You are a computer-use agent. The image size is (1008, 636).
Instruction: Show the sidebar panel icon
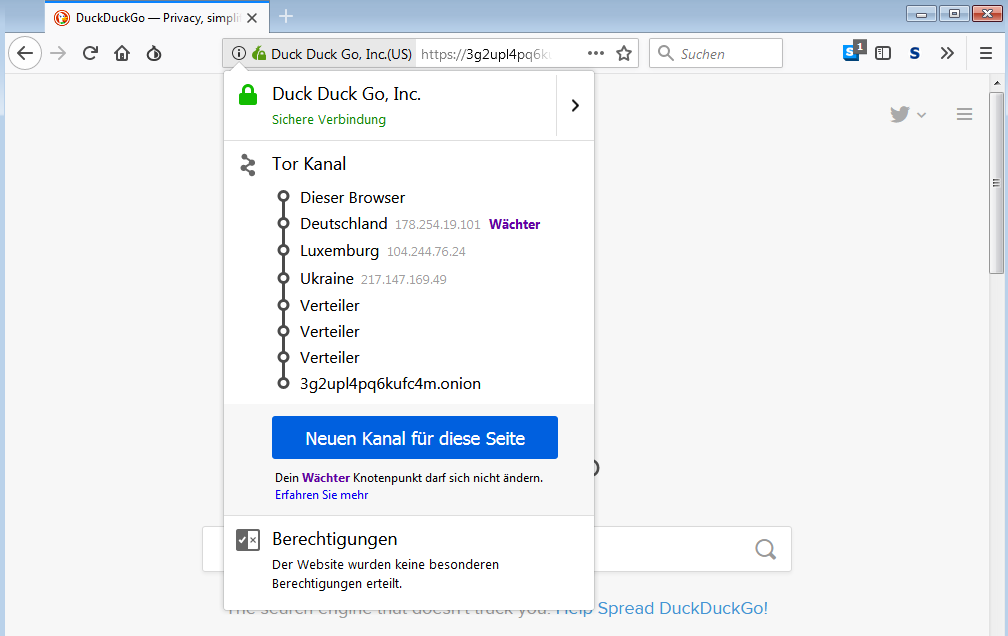(883, 53)
